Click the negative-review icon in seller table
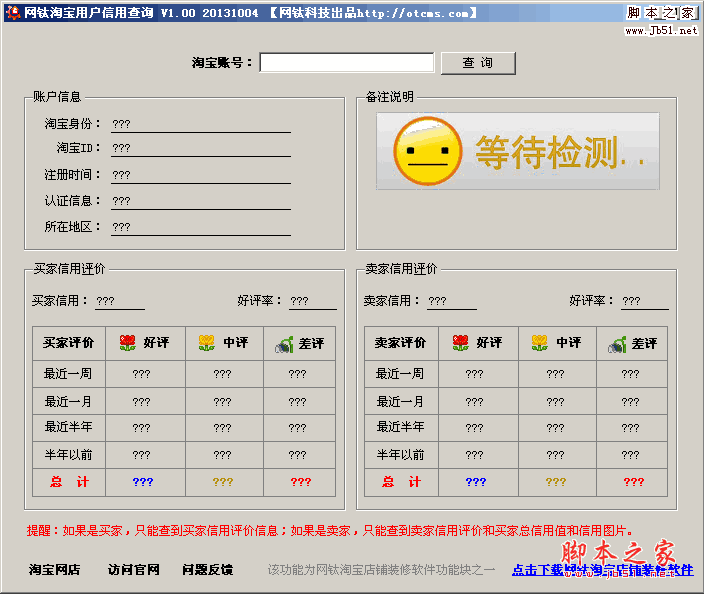 click(617, 344)
